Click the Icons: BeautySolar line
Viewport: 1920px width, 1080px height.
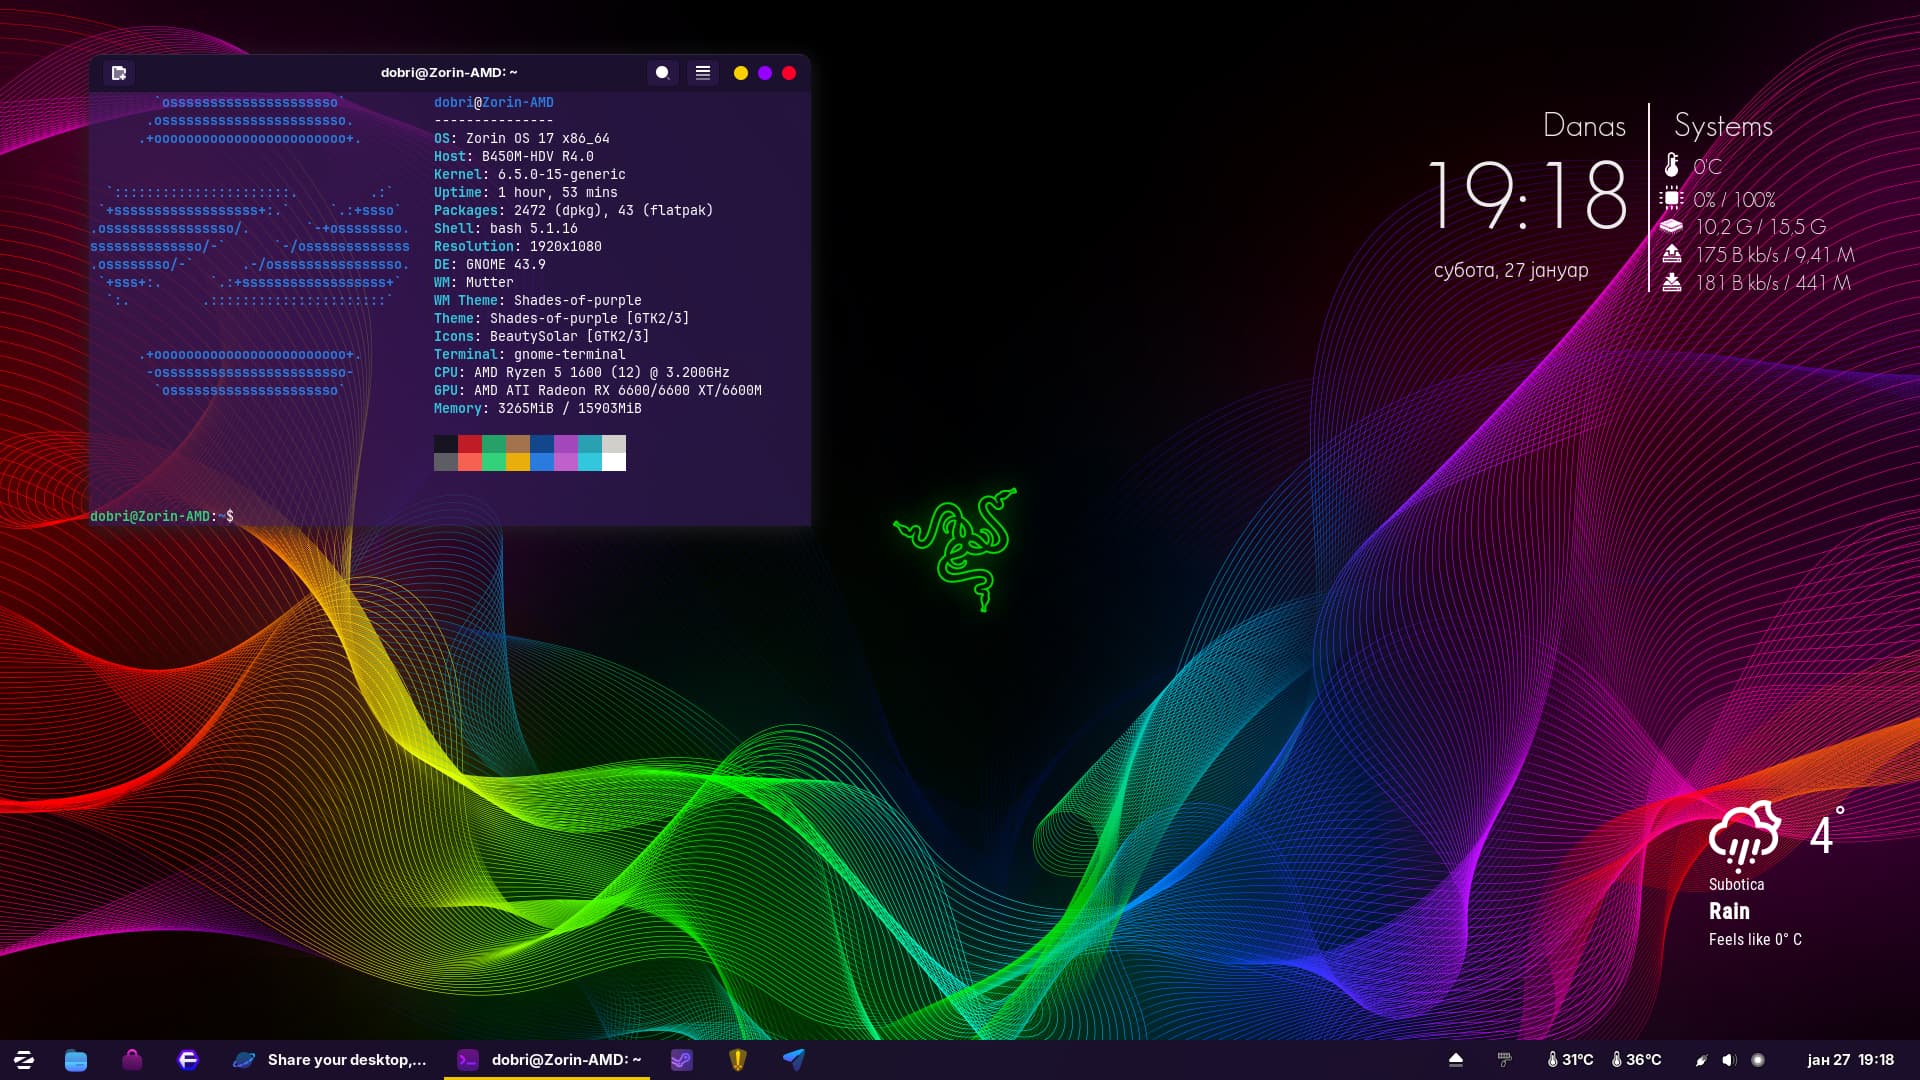click(542, 337)
